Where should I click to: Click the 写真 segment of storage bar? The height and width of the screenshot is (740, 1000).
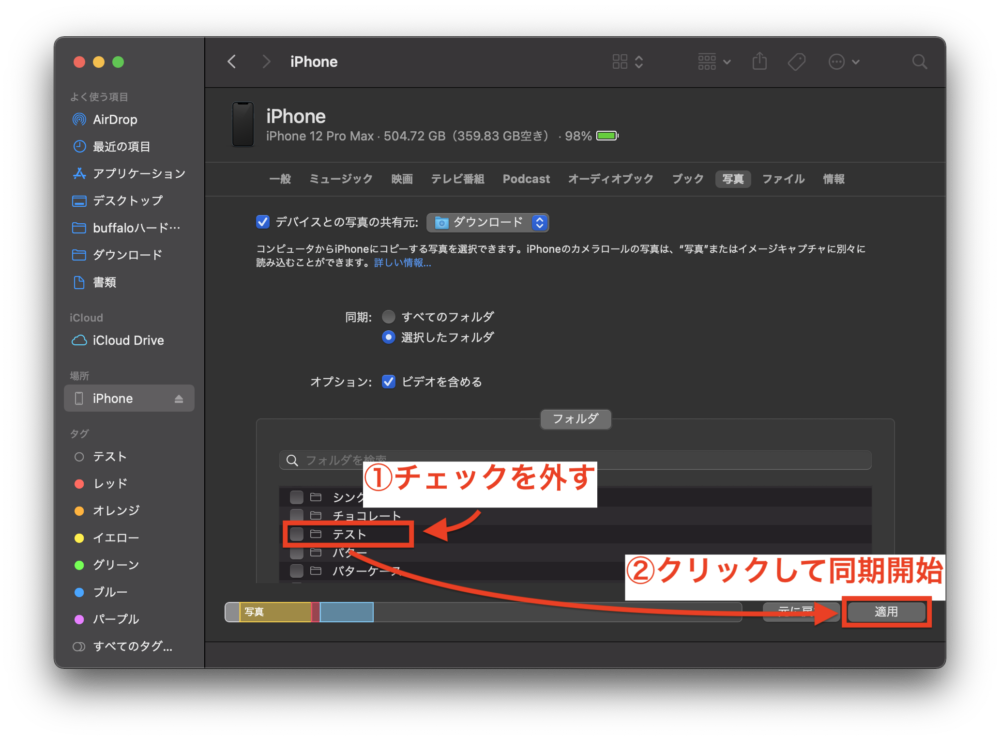(x=276, y=612)
